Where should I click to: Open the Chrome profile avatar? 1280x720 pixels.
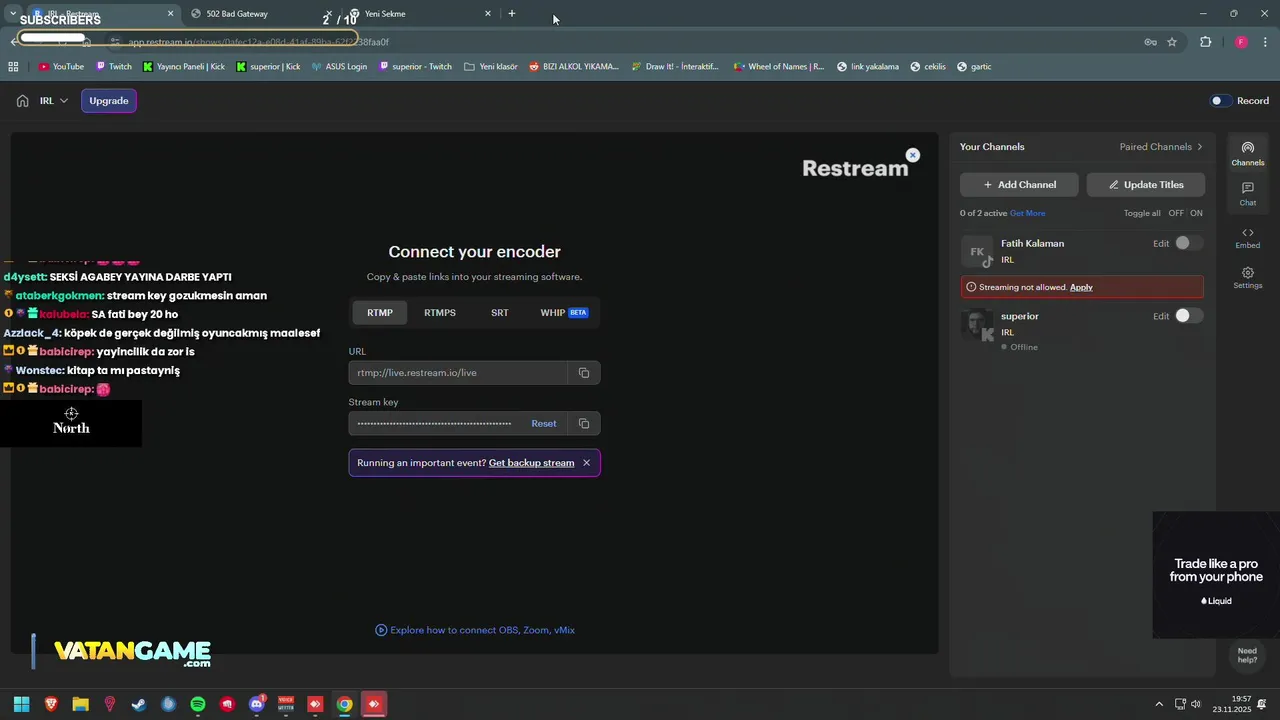(1241, 42)
